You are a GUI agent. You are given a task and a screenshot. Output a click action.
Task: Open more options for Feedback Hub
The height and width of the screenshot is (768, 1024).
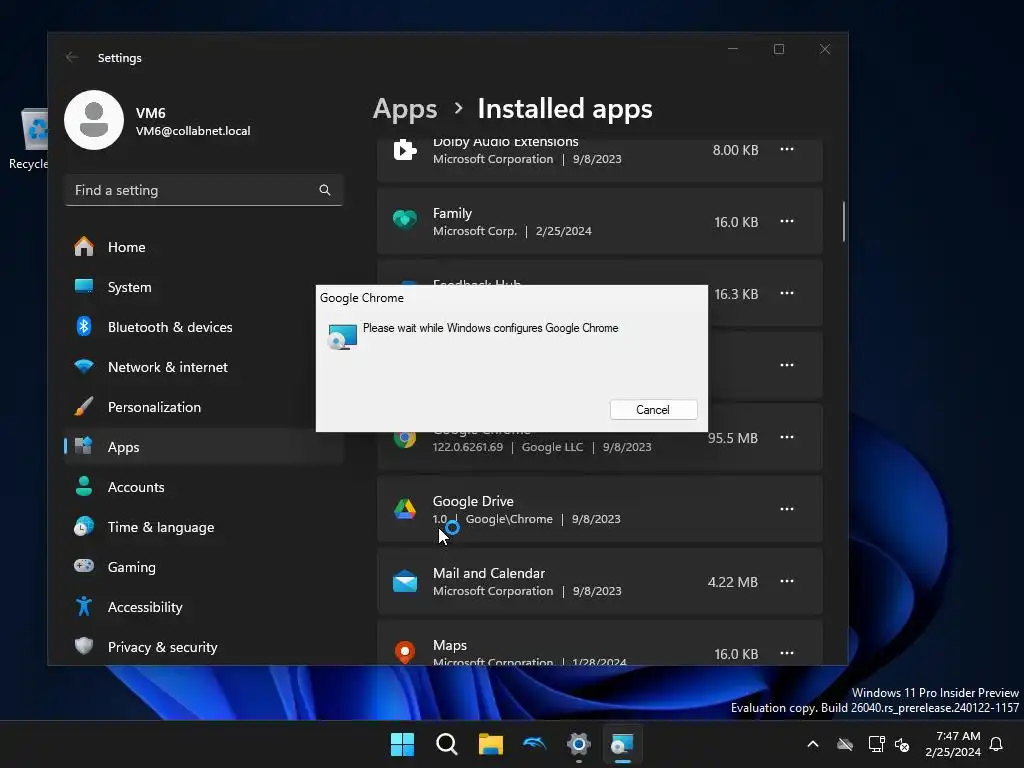[787, 293]
